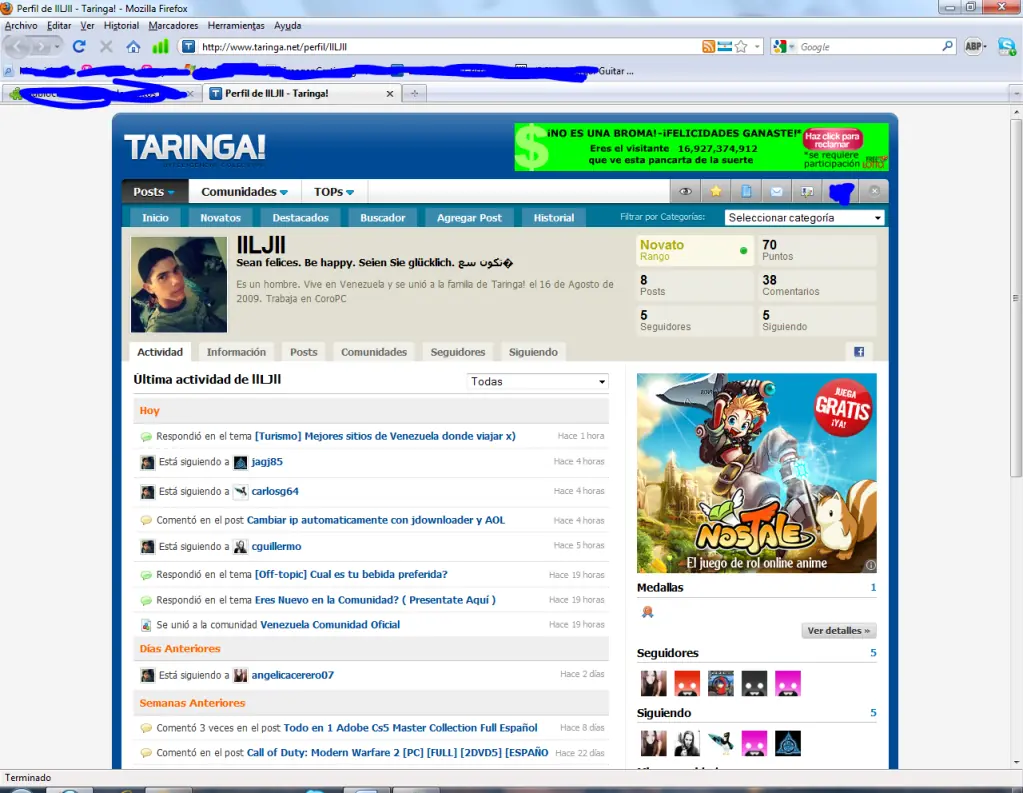Click the red robot follower avatar

pos(687,683)
